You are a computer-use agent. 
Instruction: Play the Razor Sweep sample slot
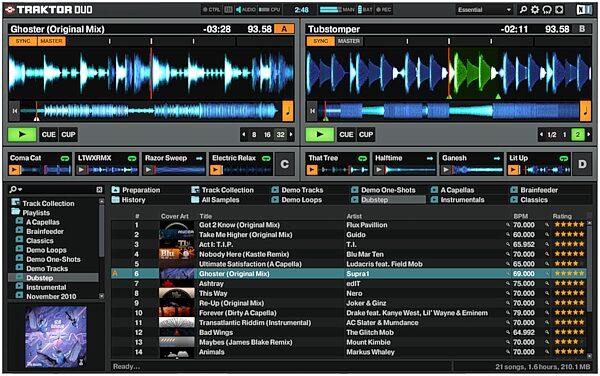[148, 169]
